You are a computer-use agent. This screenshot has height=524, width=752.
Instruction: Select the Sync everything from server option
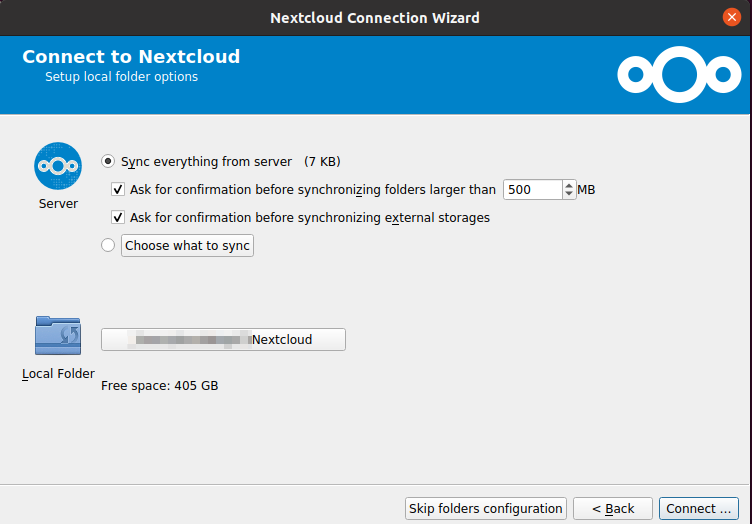point(108,161)
